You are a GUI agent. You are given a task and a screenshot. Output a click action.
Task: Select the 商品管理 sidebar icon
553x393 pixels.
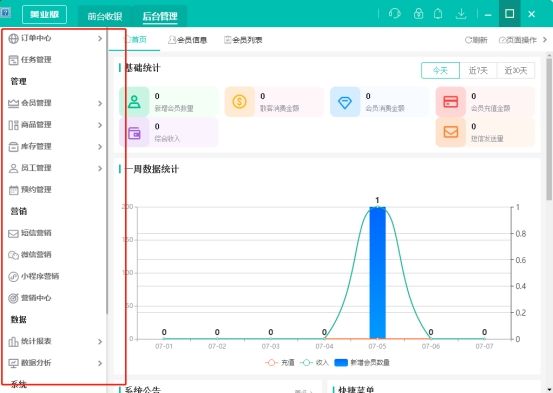pos(13,125)
